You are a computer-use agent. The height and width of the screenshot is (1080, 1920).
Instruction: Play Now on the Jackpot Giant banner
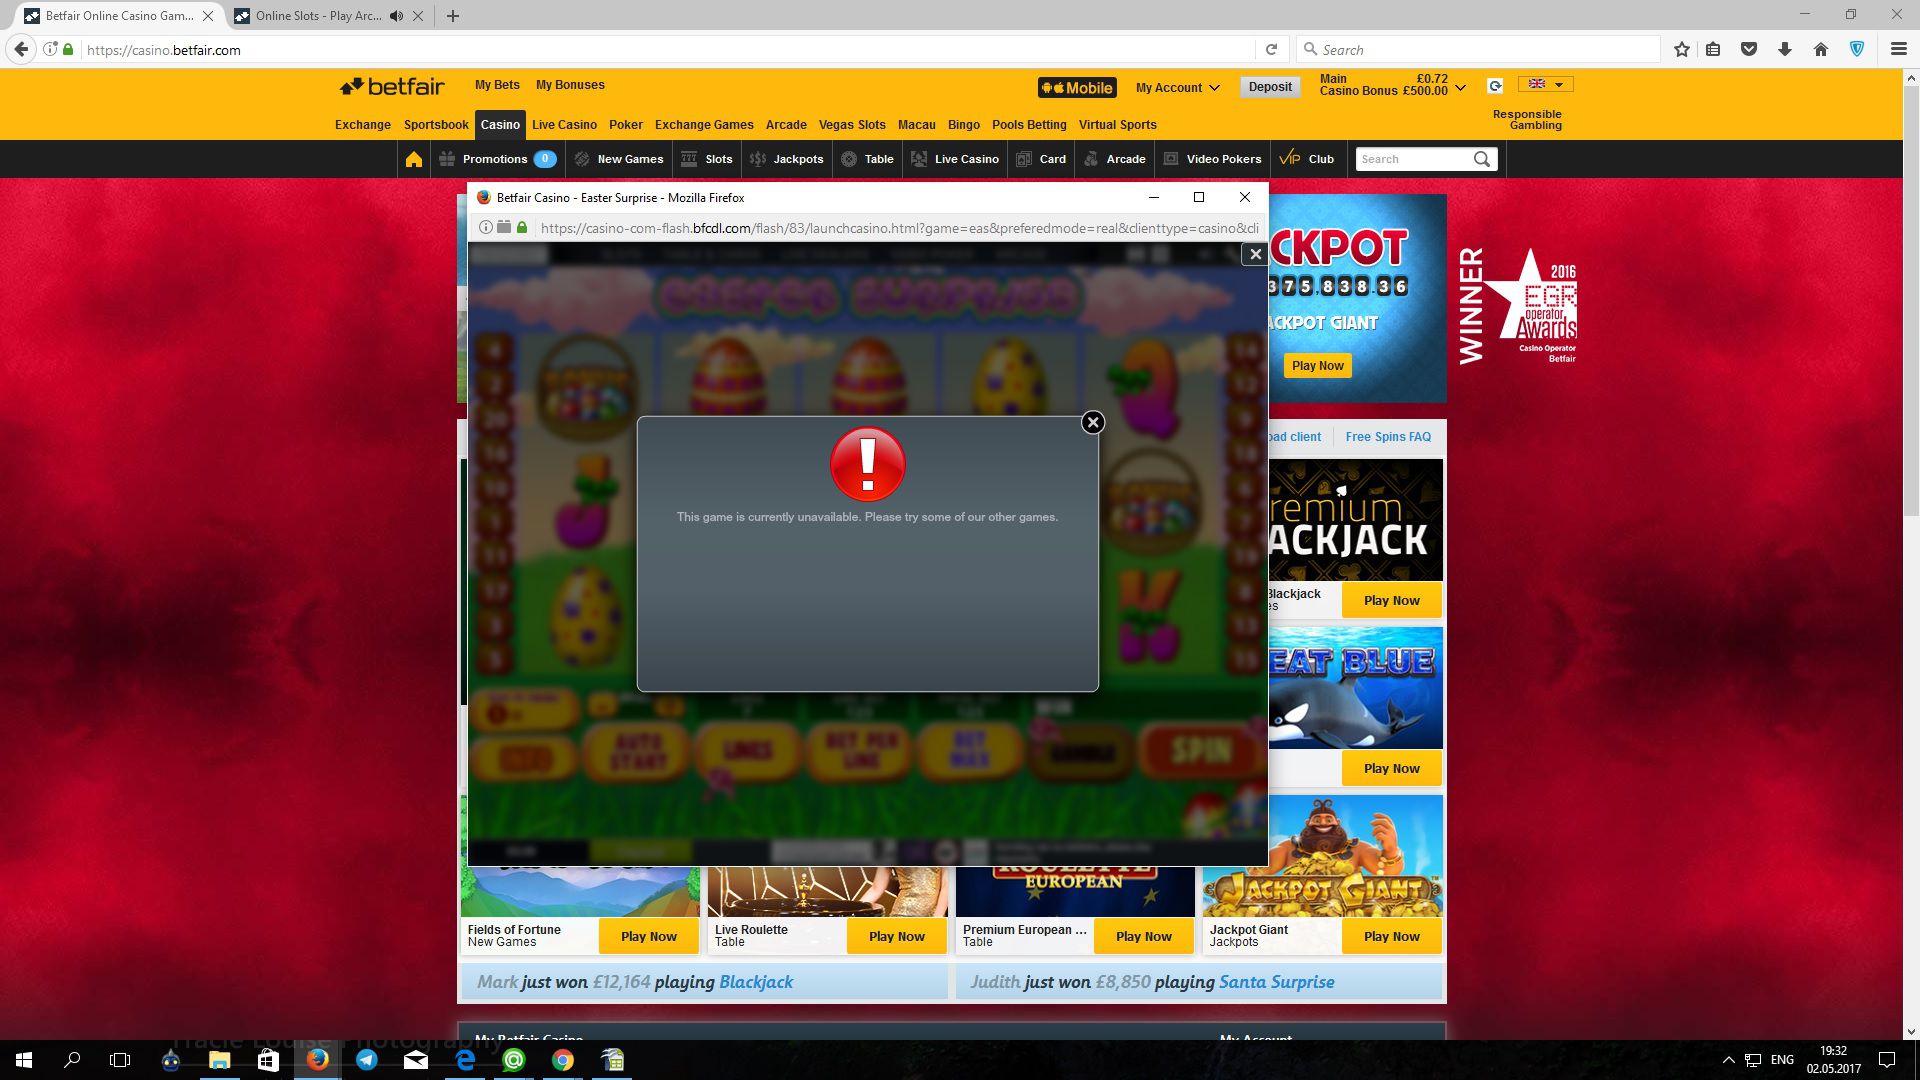[x=1317, y=366]
